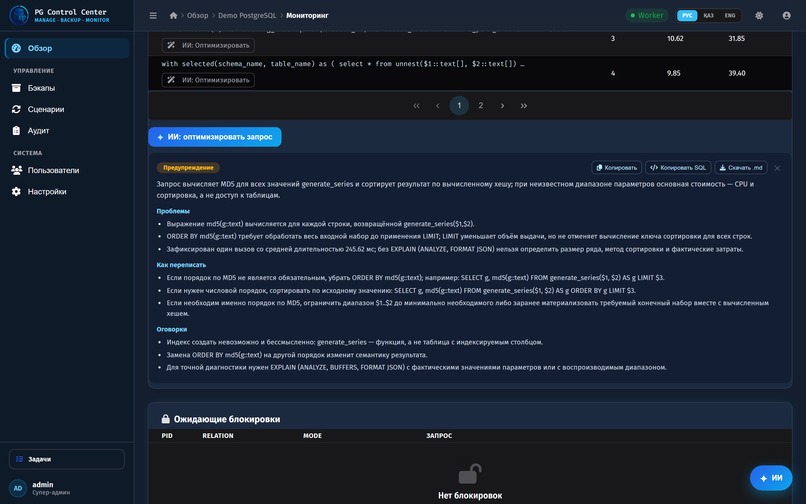Click Копировать to copy the analysis

pos(617,168)
